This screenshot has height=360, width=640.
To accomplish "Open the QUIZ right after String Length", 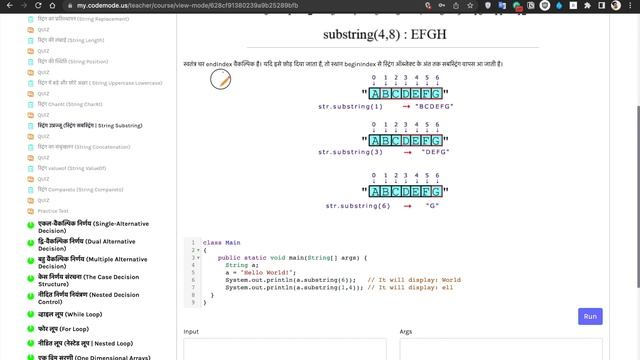I will pyautogui.click(x=43, y=51).
